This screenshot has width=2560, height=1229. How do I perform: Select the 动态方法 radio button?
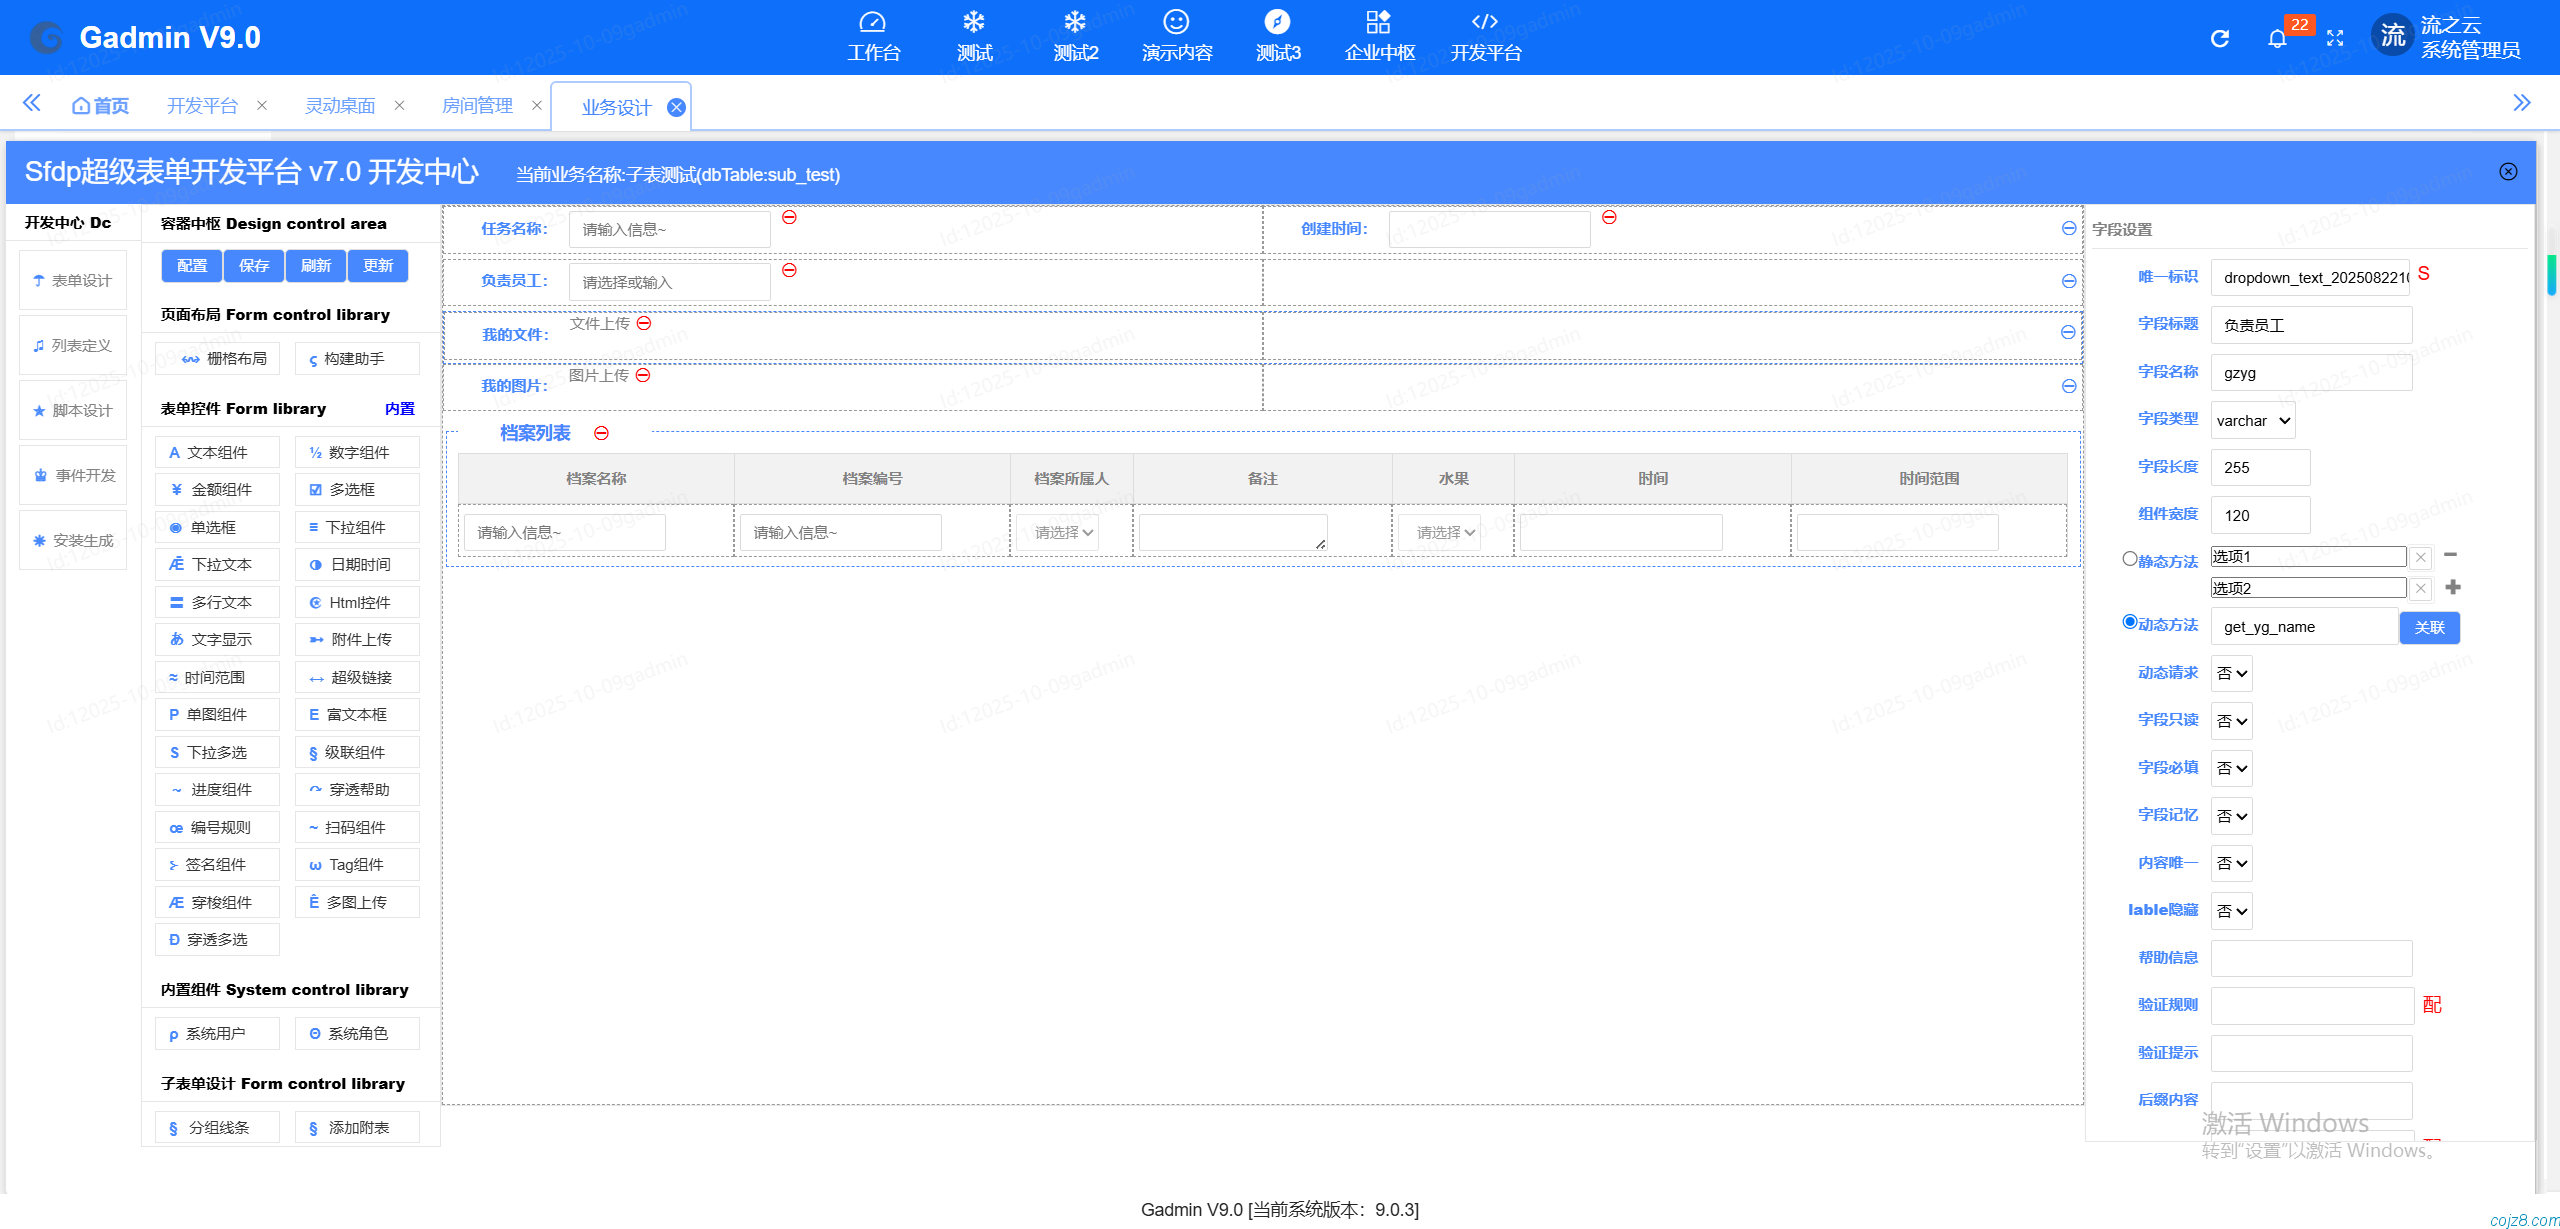click(x=2129, y=622)
